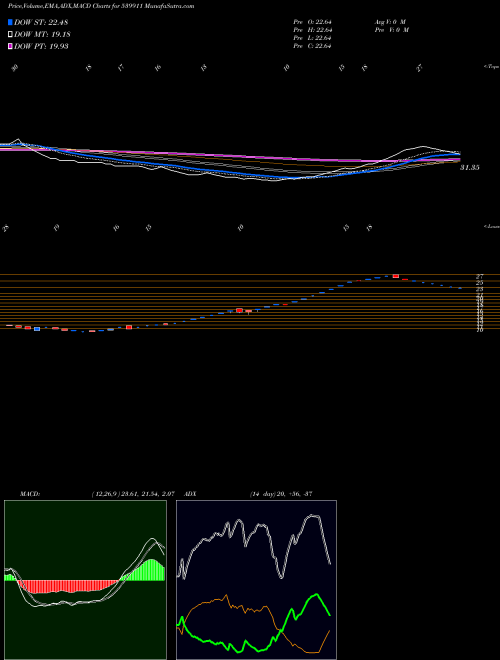Viewport: 500px width, 660px height.
Task: Click the blue candle at the chart's lower left
Action: point(37,329)
